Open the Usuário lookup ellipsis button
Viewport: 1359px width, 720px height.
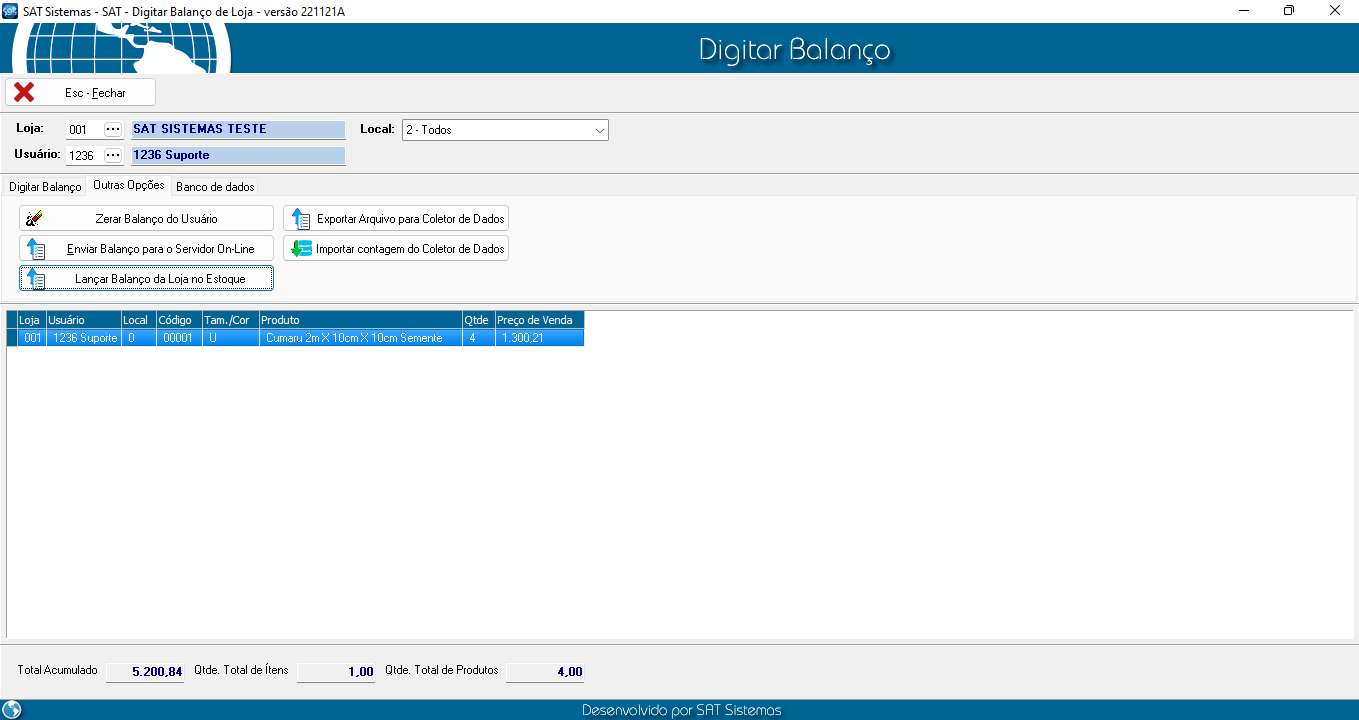[113, 156]
